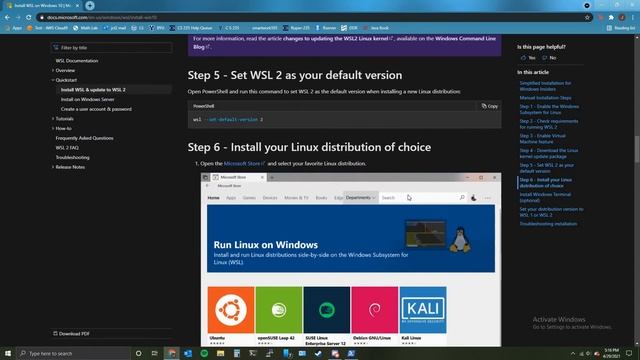Open Create a user account & password
640x360 pixels.
[x=96, y=109]
